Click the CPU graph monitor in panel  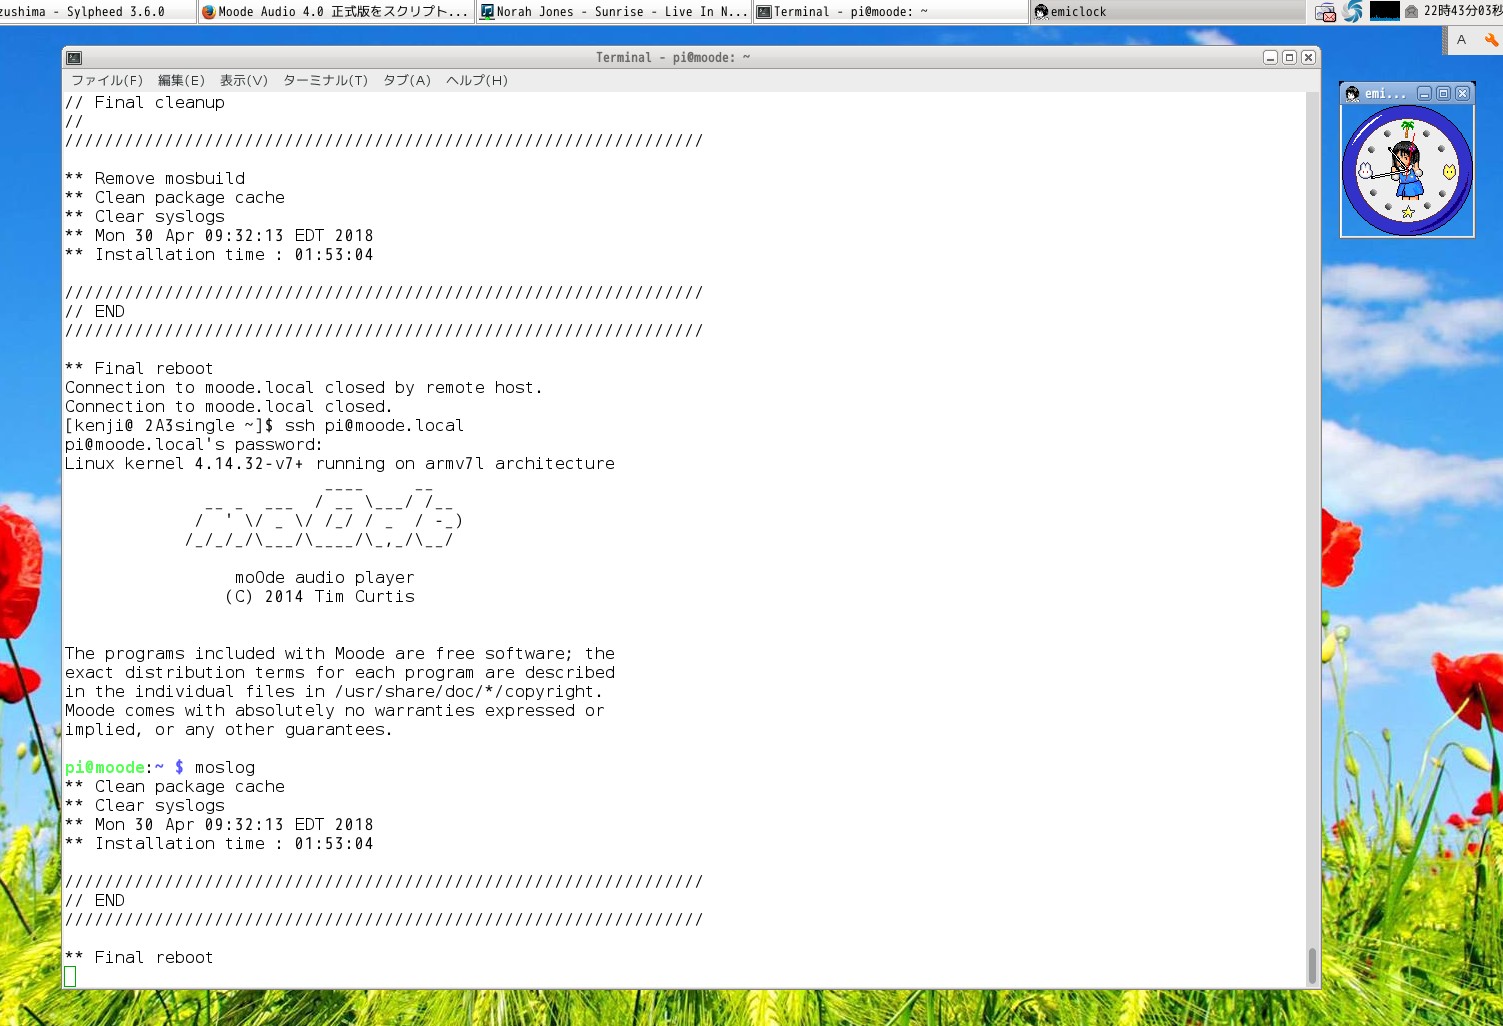click(1384, 12)
